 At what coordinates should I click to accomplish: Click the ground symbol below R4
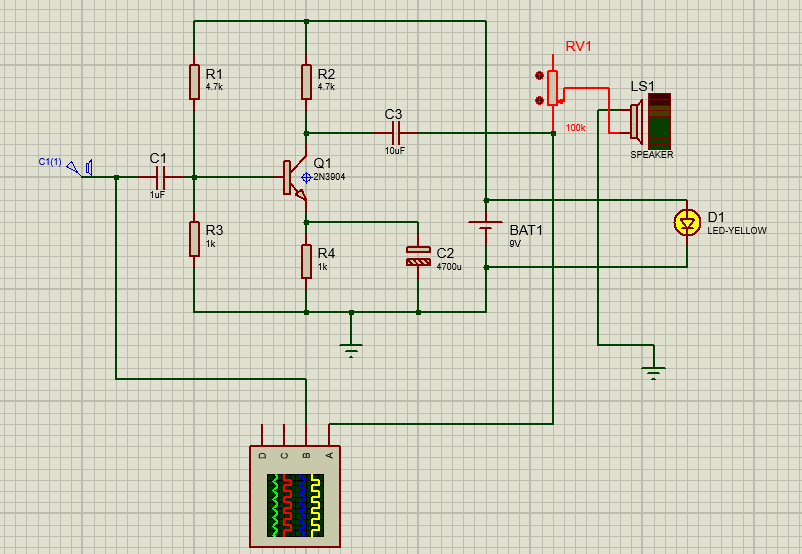[351, 349]
